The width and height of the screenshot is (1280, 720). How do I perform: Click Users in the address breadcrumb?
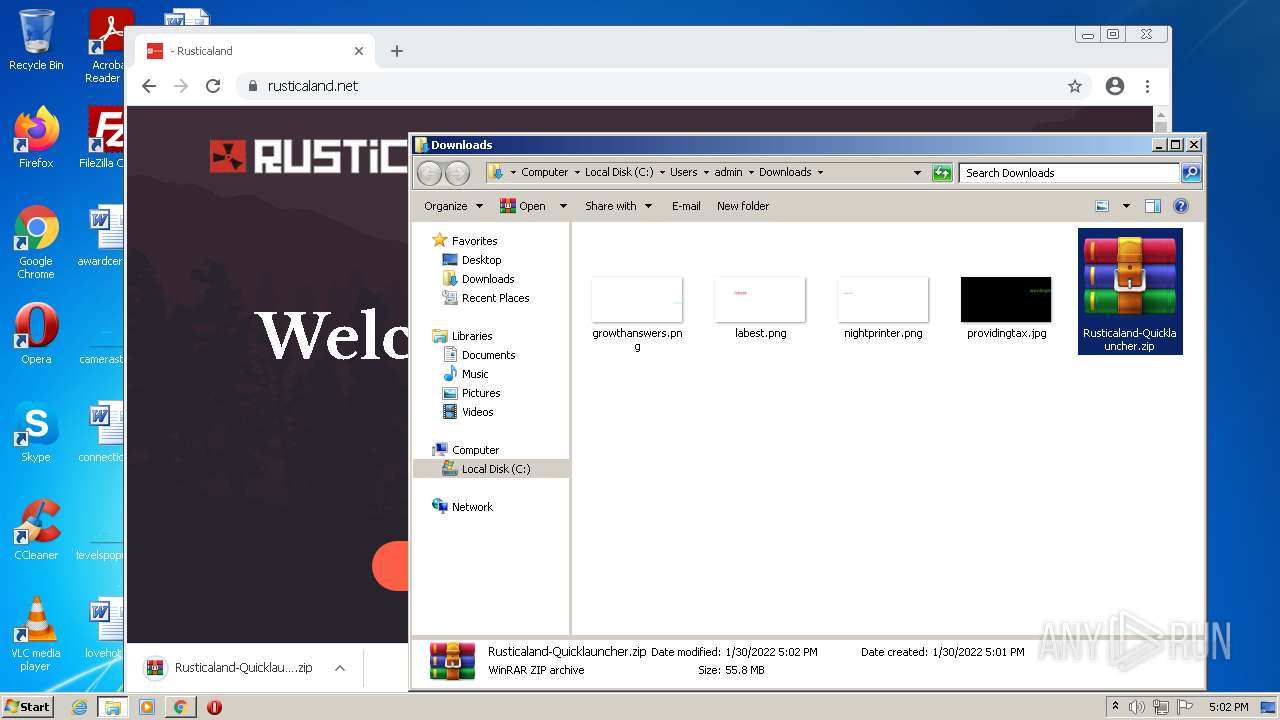pyautogui.click(x=684, y=172)
